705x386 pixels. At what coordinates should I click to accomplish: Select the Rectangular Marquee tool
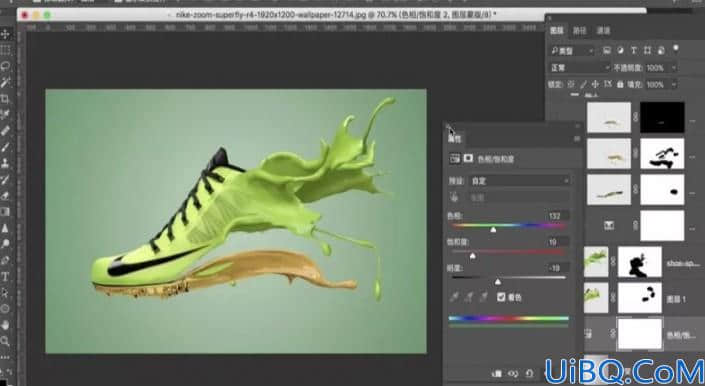pyautogui.click(x=5, y=50)
